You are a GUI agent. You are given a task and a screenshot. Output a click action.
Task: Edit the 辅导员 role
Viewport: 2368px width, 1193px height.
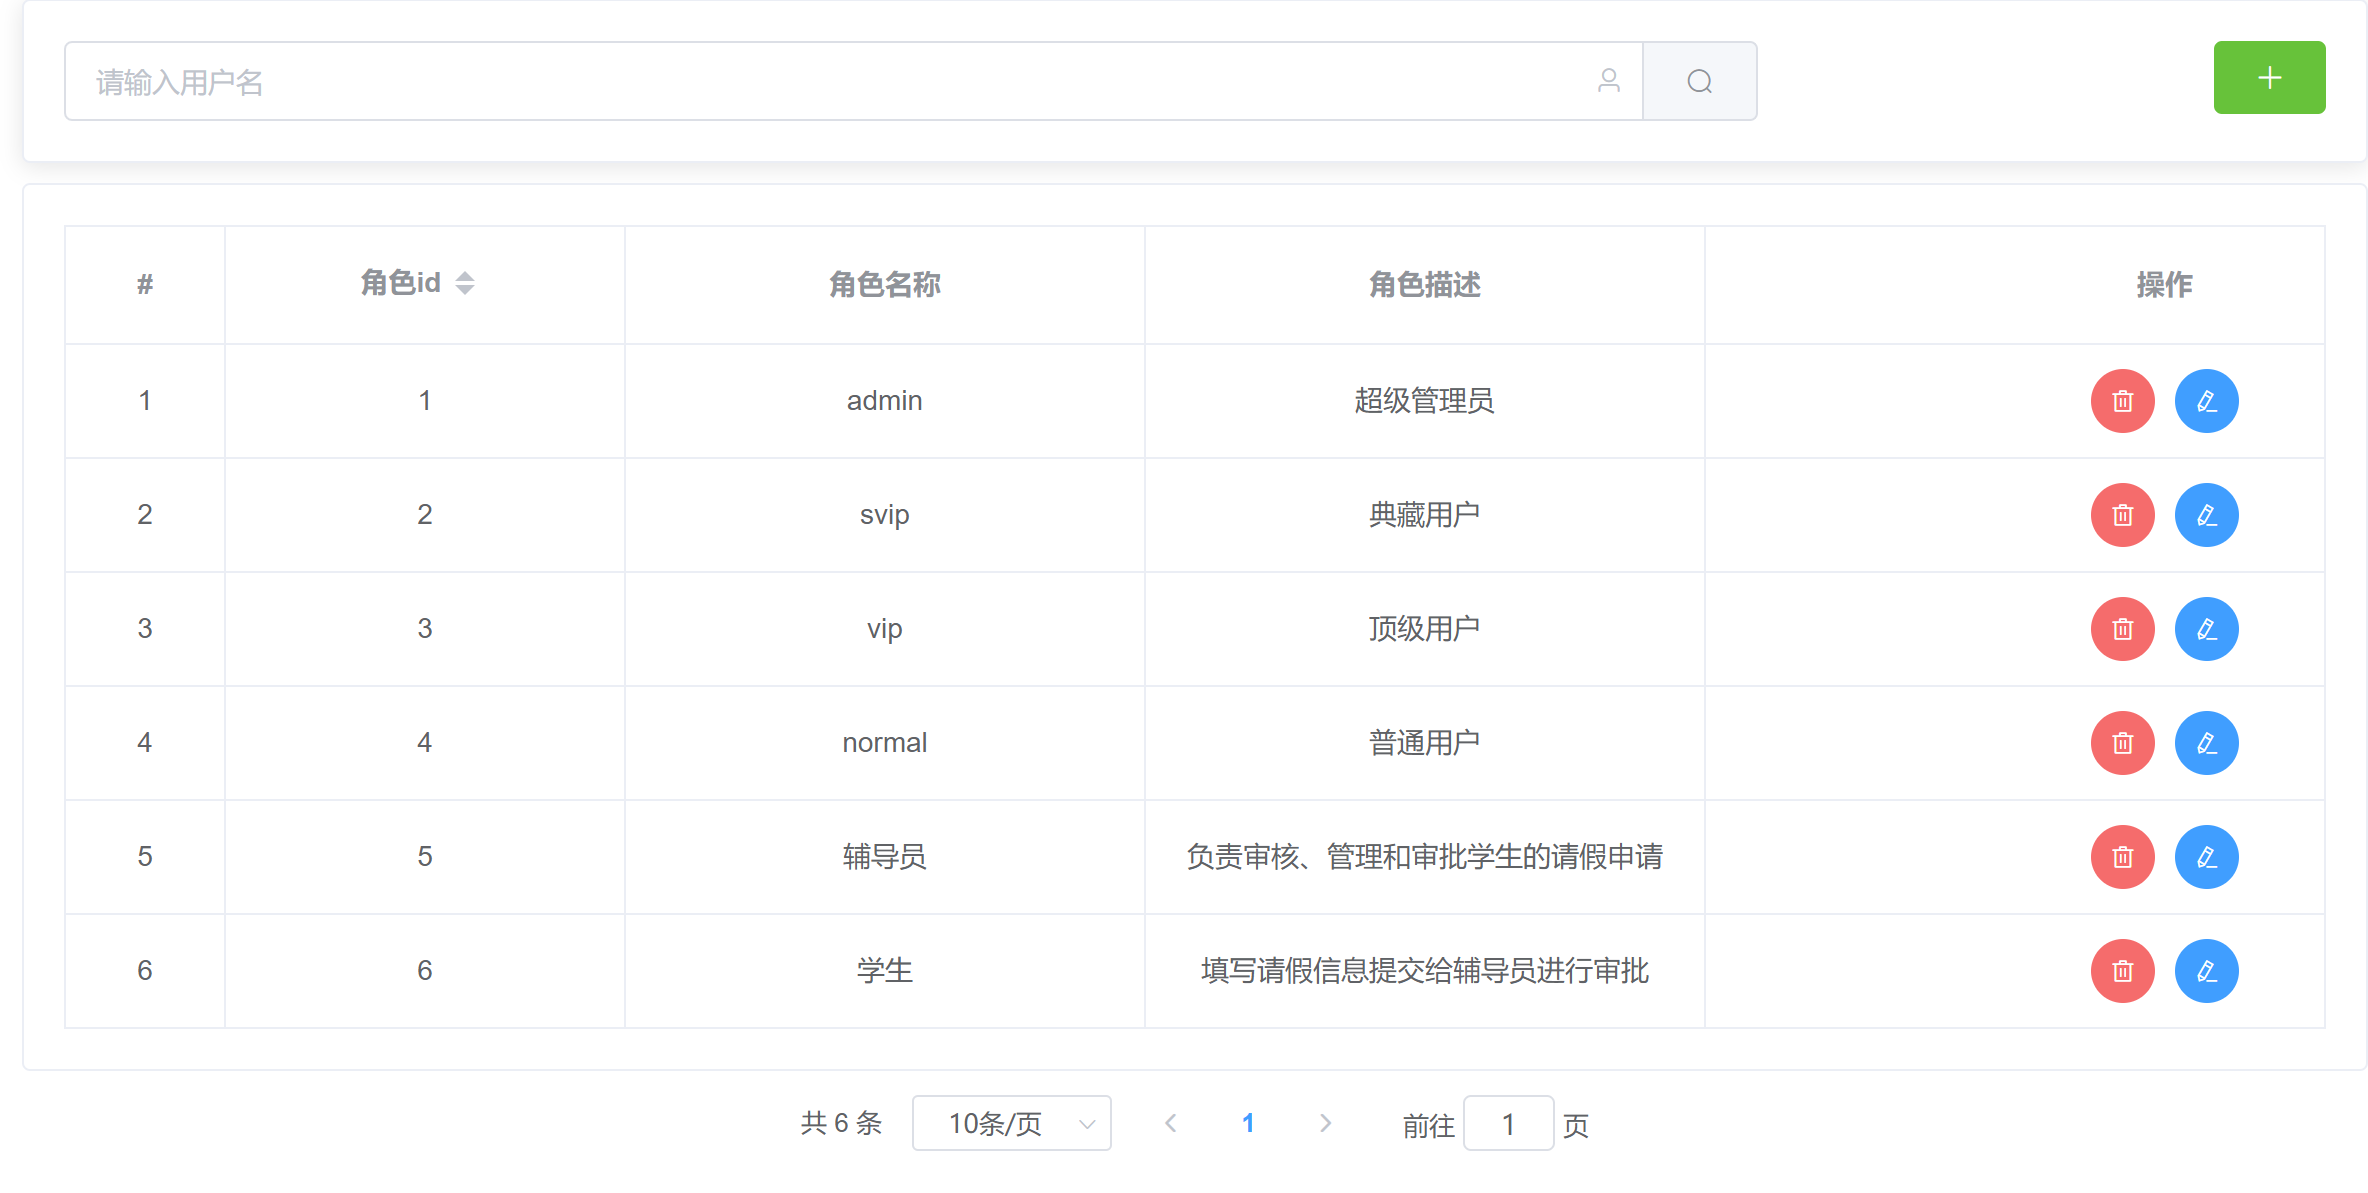[2206, 857]
